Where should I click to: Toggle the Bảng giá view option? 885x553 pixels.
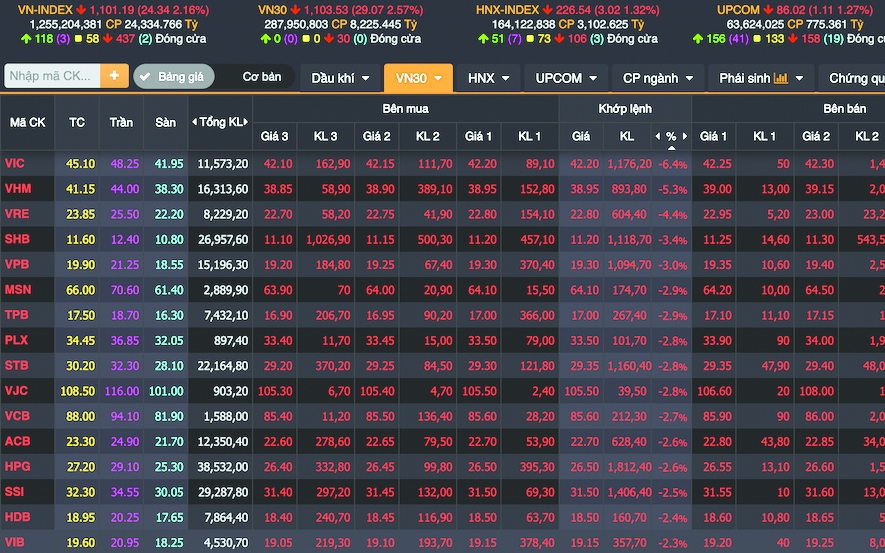(x=171, y=77)
